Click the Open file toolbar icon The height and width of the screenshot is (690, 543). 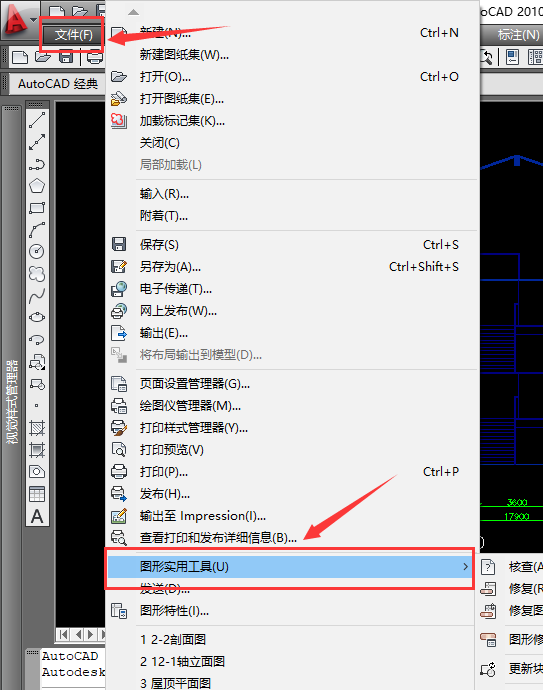pos(43,57)
